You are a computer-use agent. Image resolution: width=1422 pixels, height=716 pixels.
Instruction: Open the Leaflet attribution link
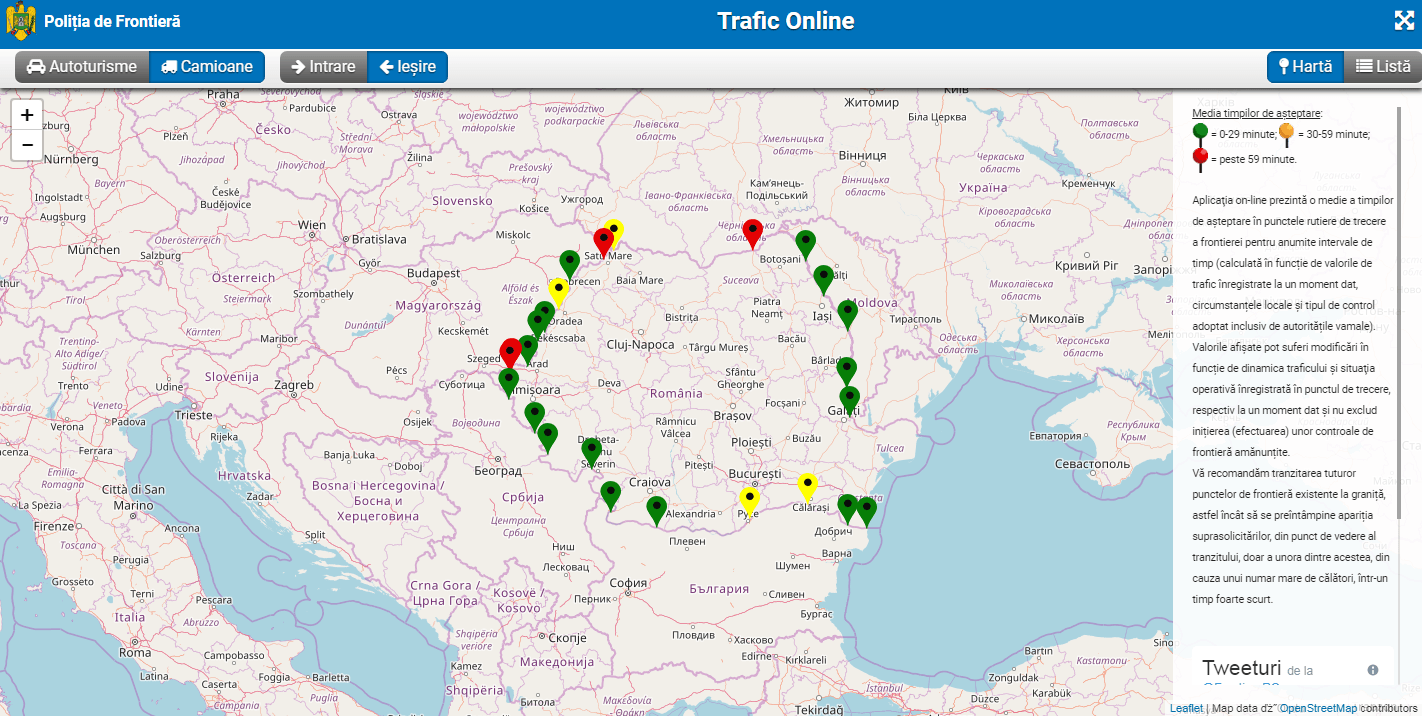[x=1186, y=708]
